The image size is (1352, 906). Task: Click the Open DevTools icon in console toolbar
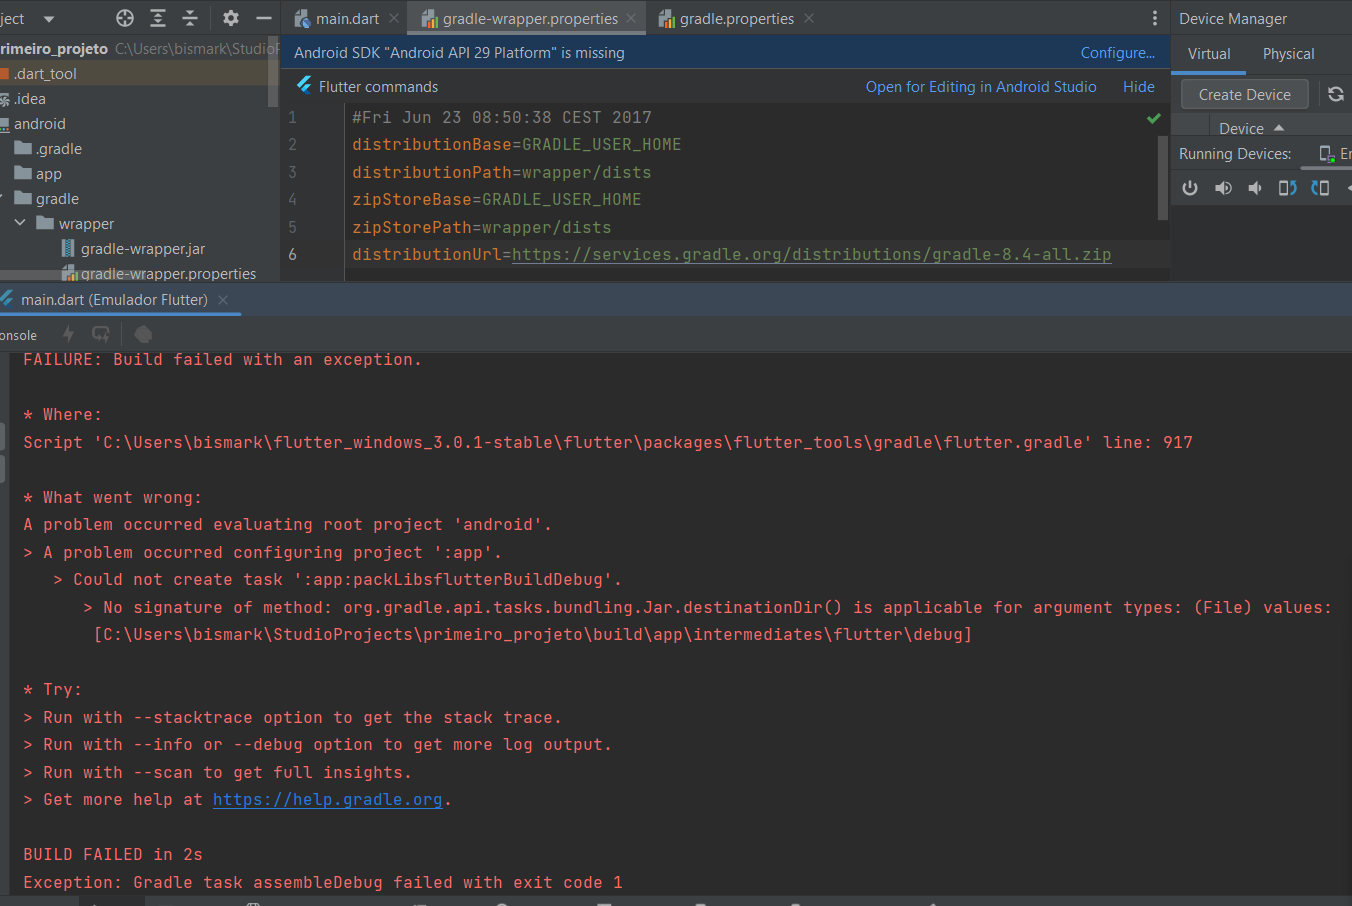[x=143, y=334]
